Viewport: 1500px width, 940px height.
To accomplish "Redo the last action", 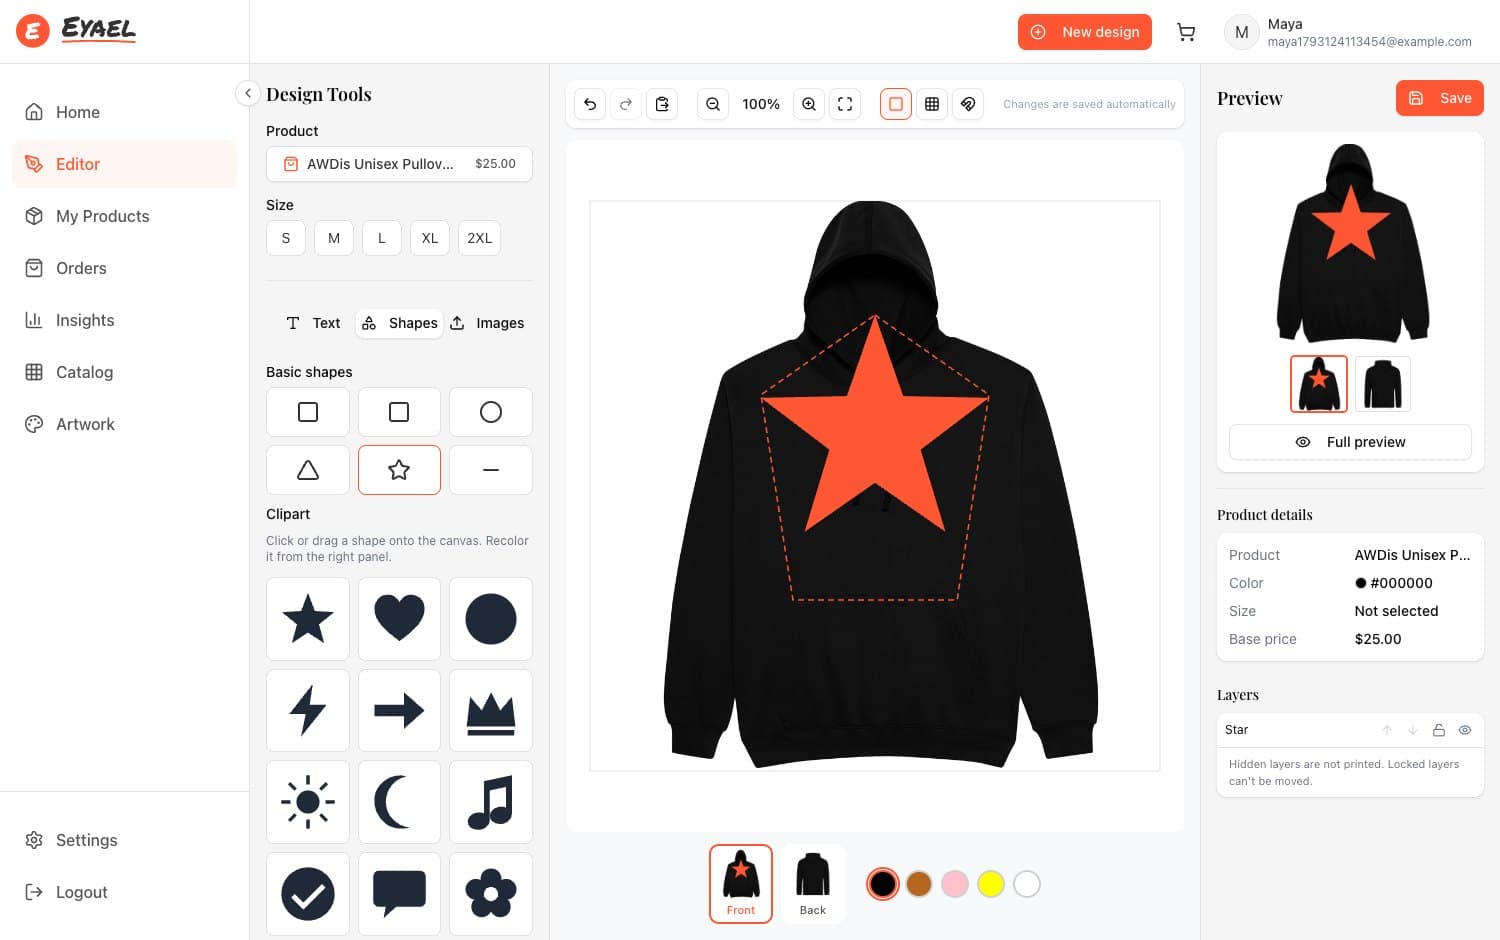I will 626,104.
